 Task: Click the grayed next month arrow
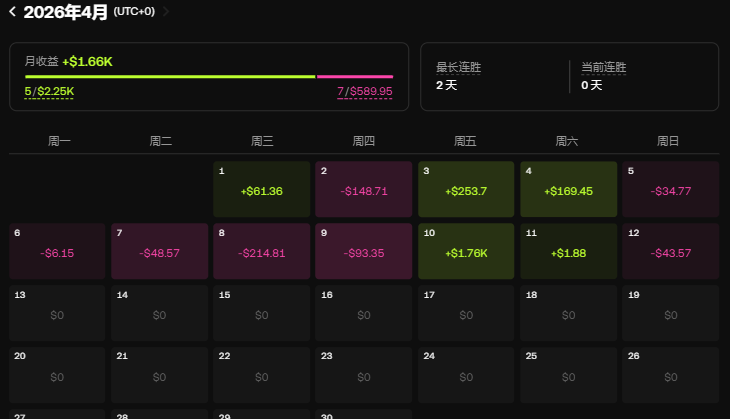click(166, 12)
